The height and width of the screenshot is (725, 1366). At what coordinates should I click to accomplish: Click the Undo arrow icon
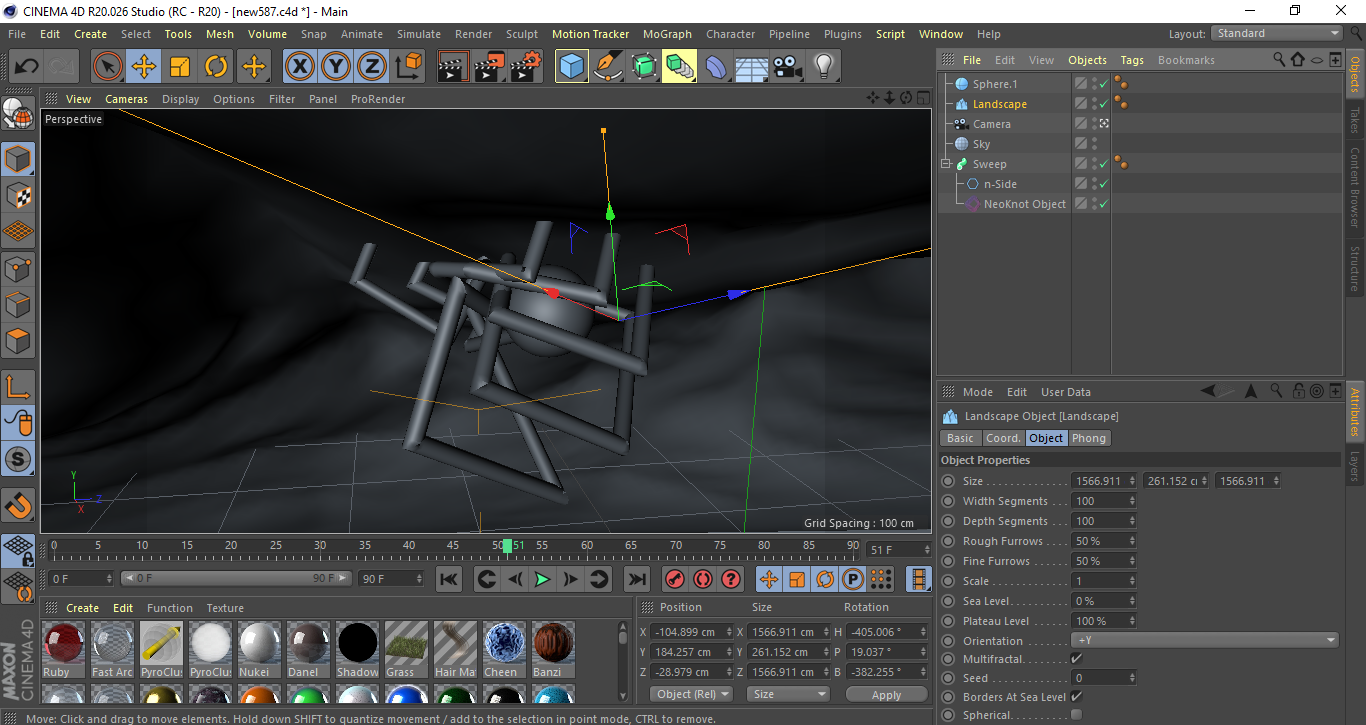(26, 67)
